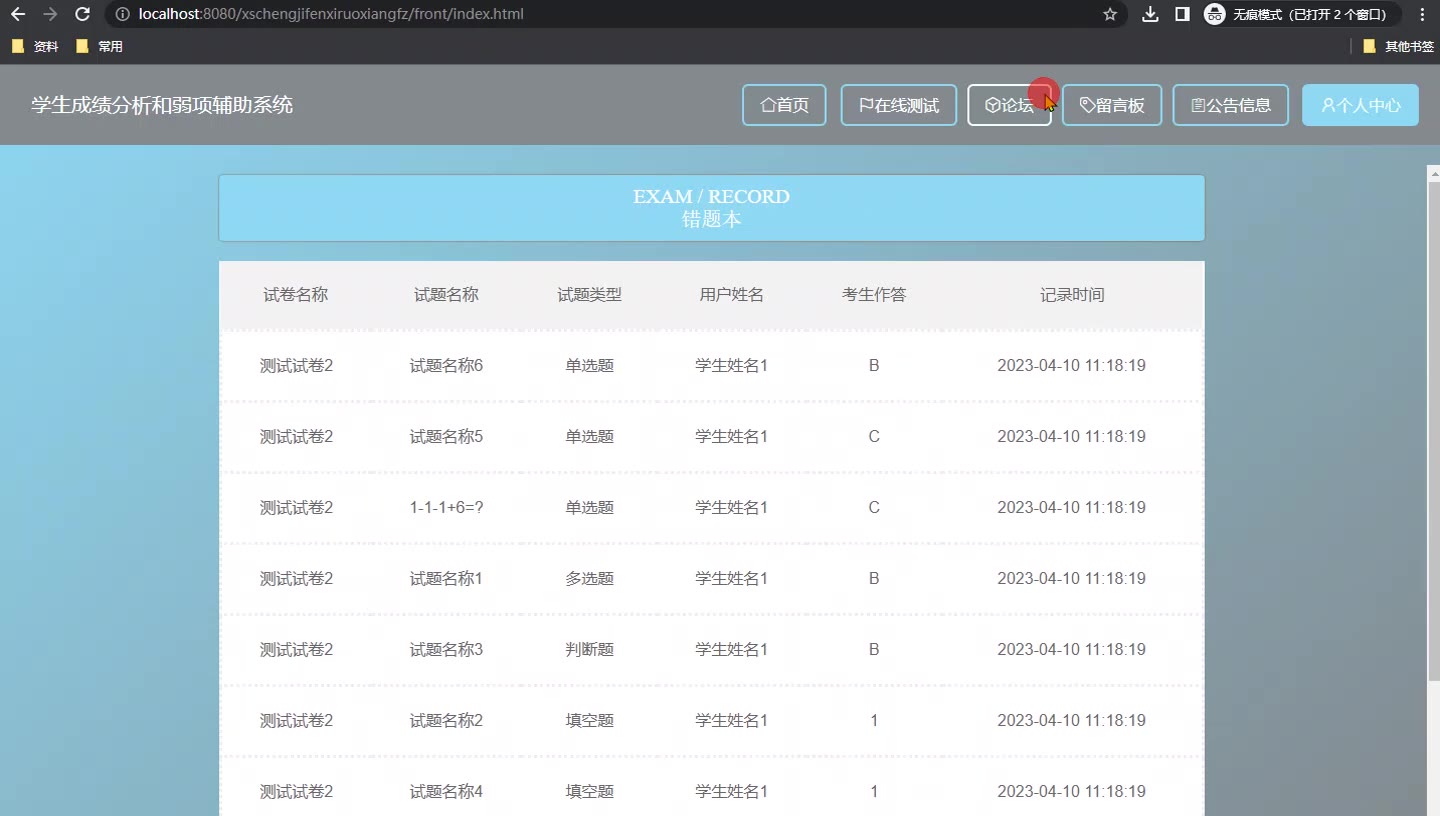The width and height of the screenshot is (1440, 816).
Task: Click the site info icon in address bar
Action: (x=122, y=14)
